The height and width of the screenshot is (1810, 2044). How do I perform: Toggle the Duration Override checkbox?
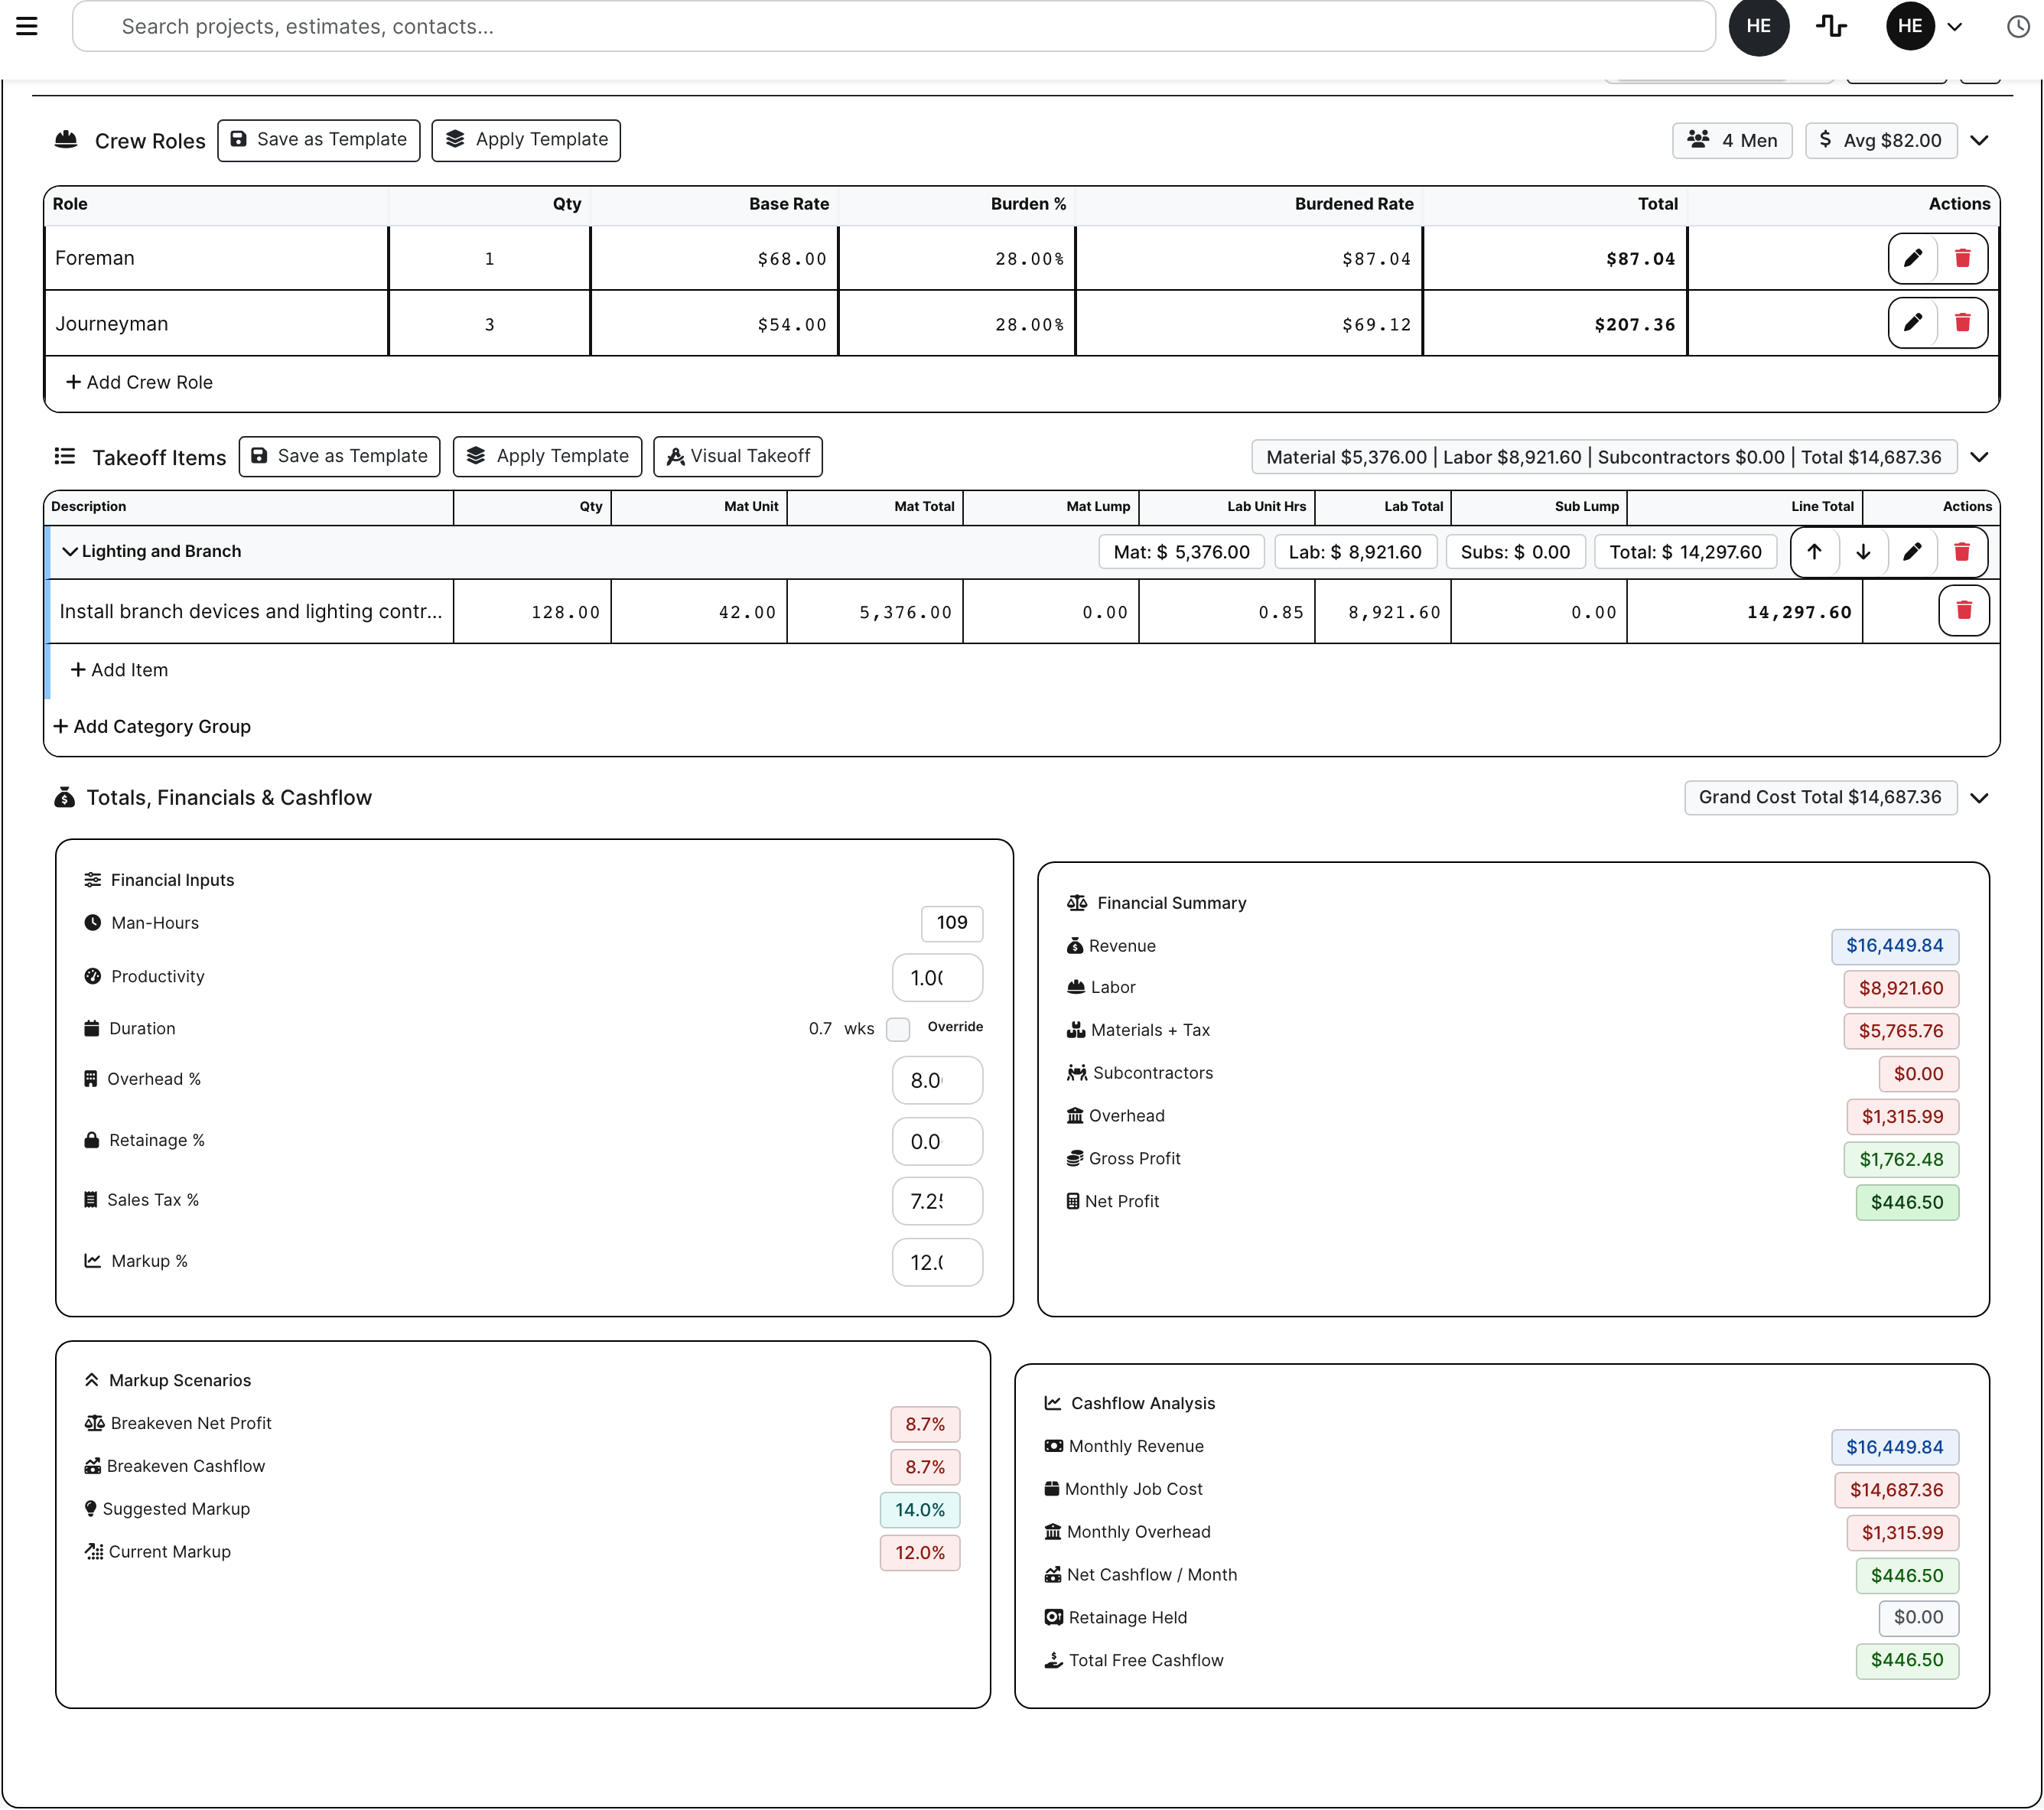[898, 1029]
